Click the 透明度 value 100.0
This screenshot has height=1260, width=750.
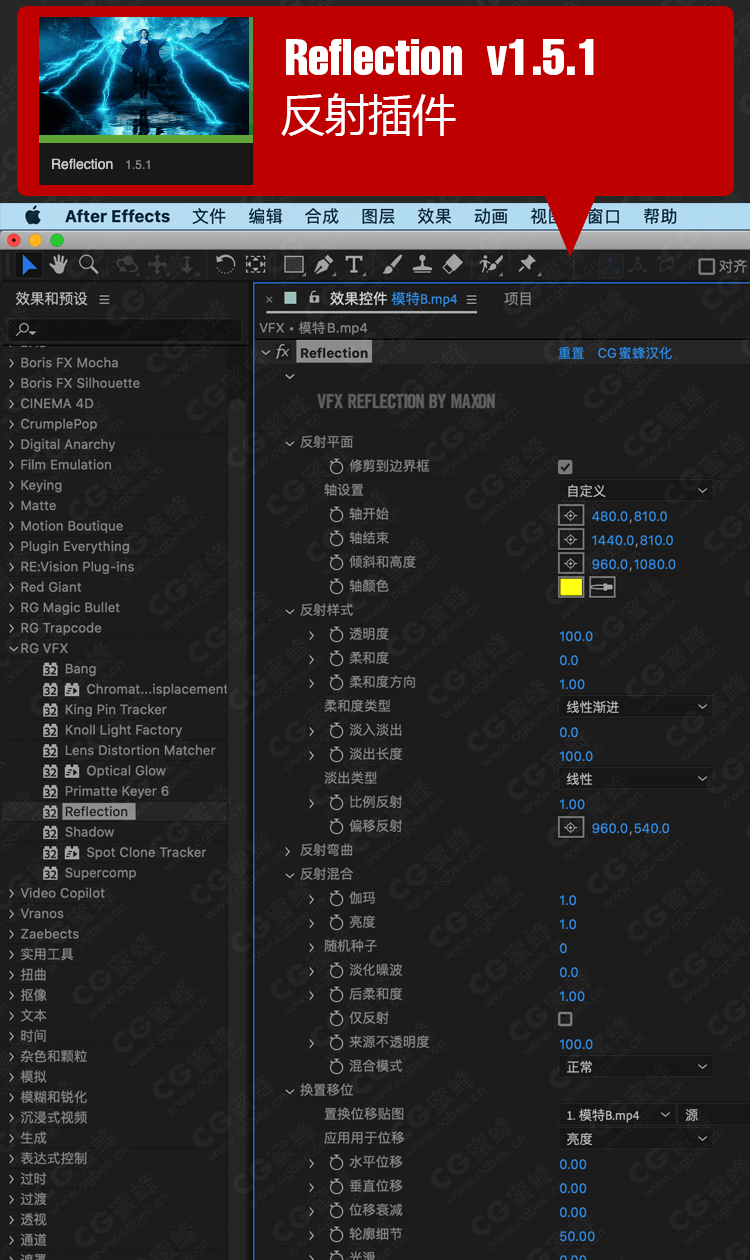pos(576,636)
